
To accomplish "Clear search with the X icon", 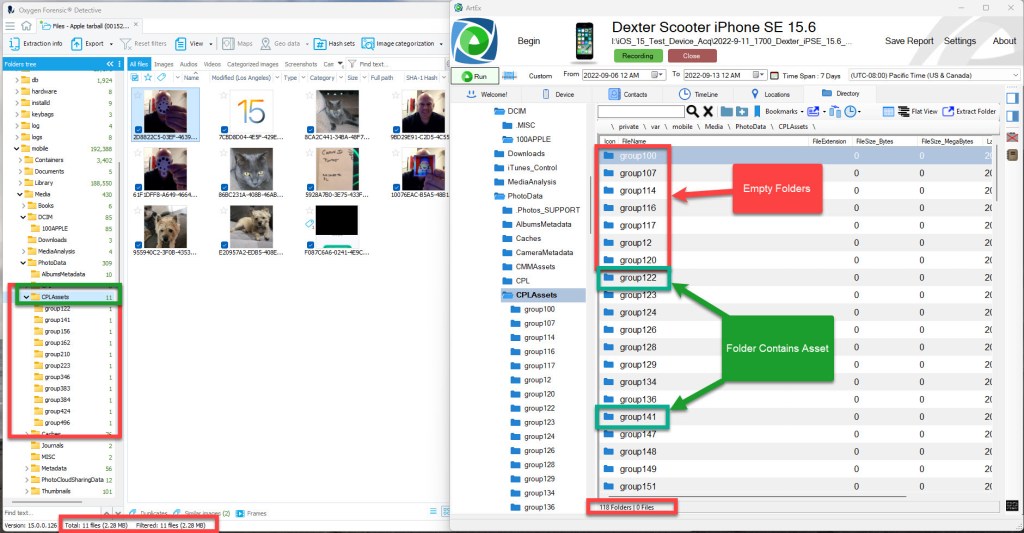I will tap(707, 111).
